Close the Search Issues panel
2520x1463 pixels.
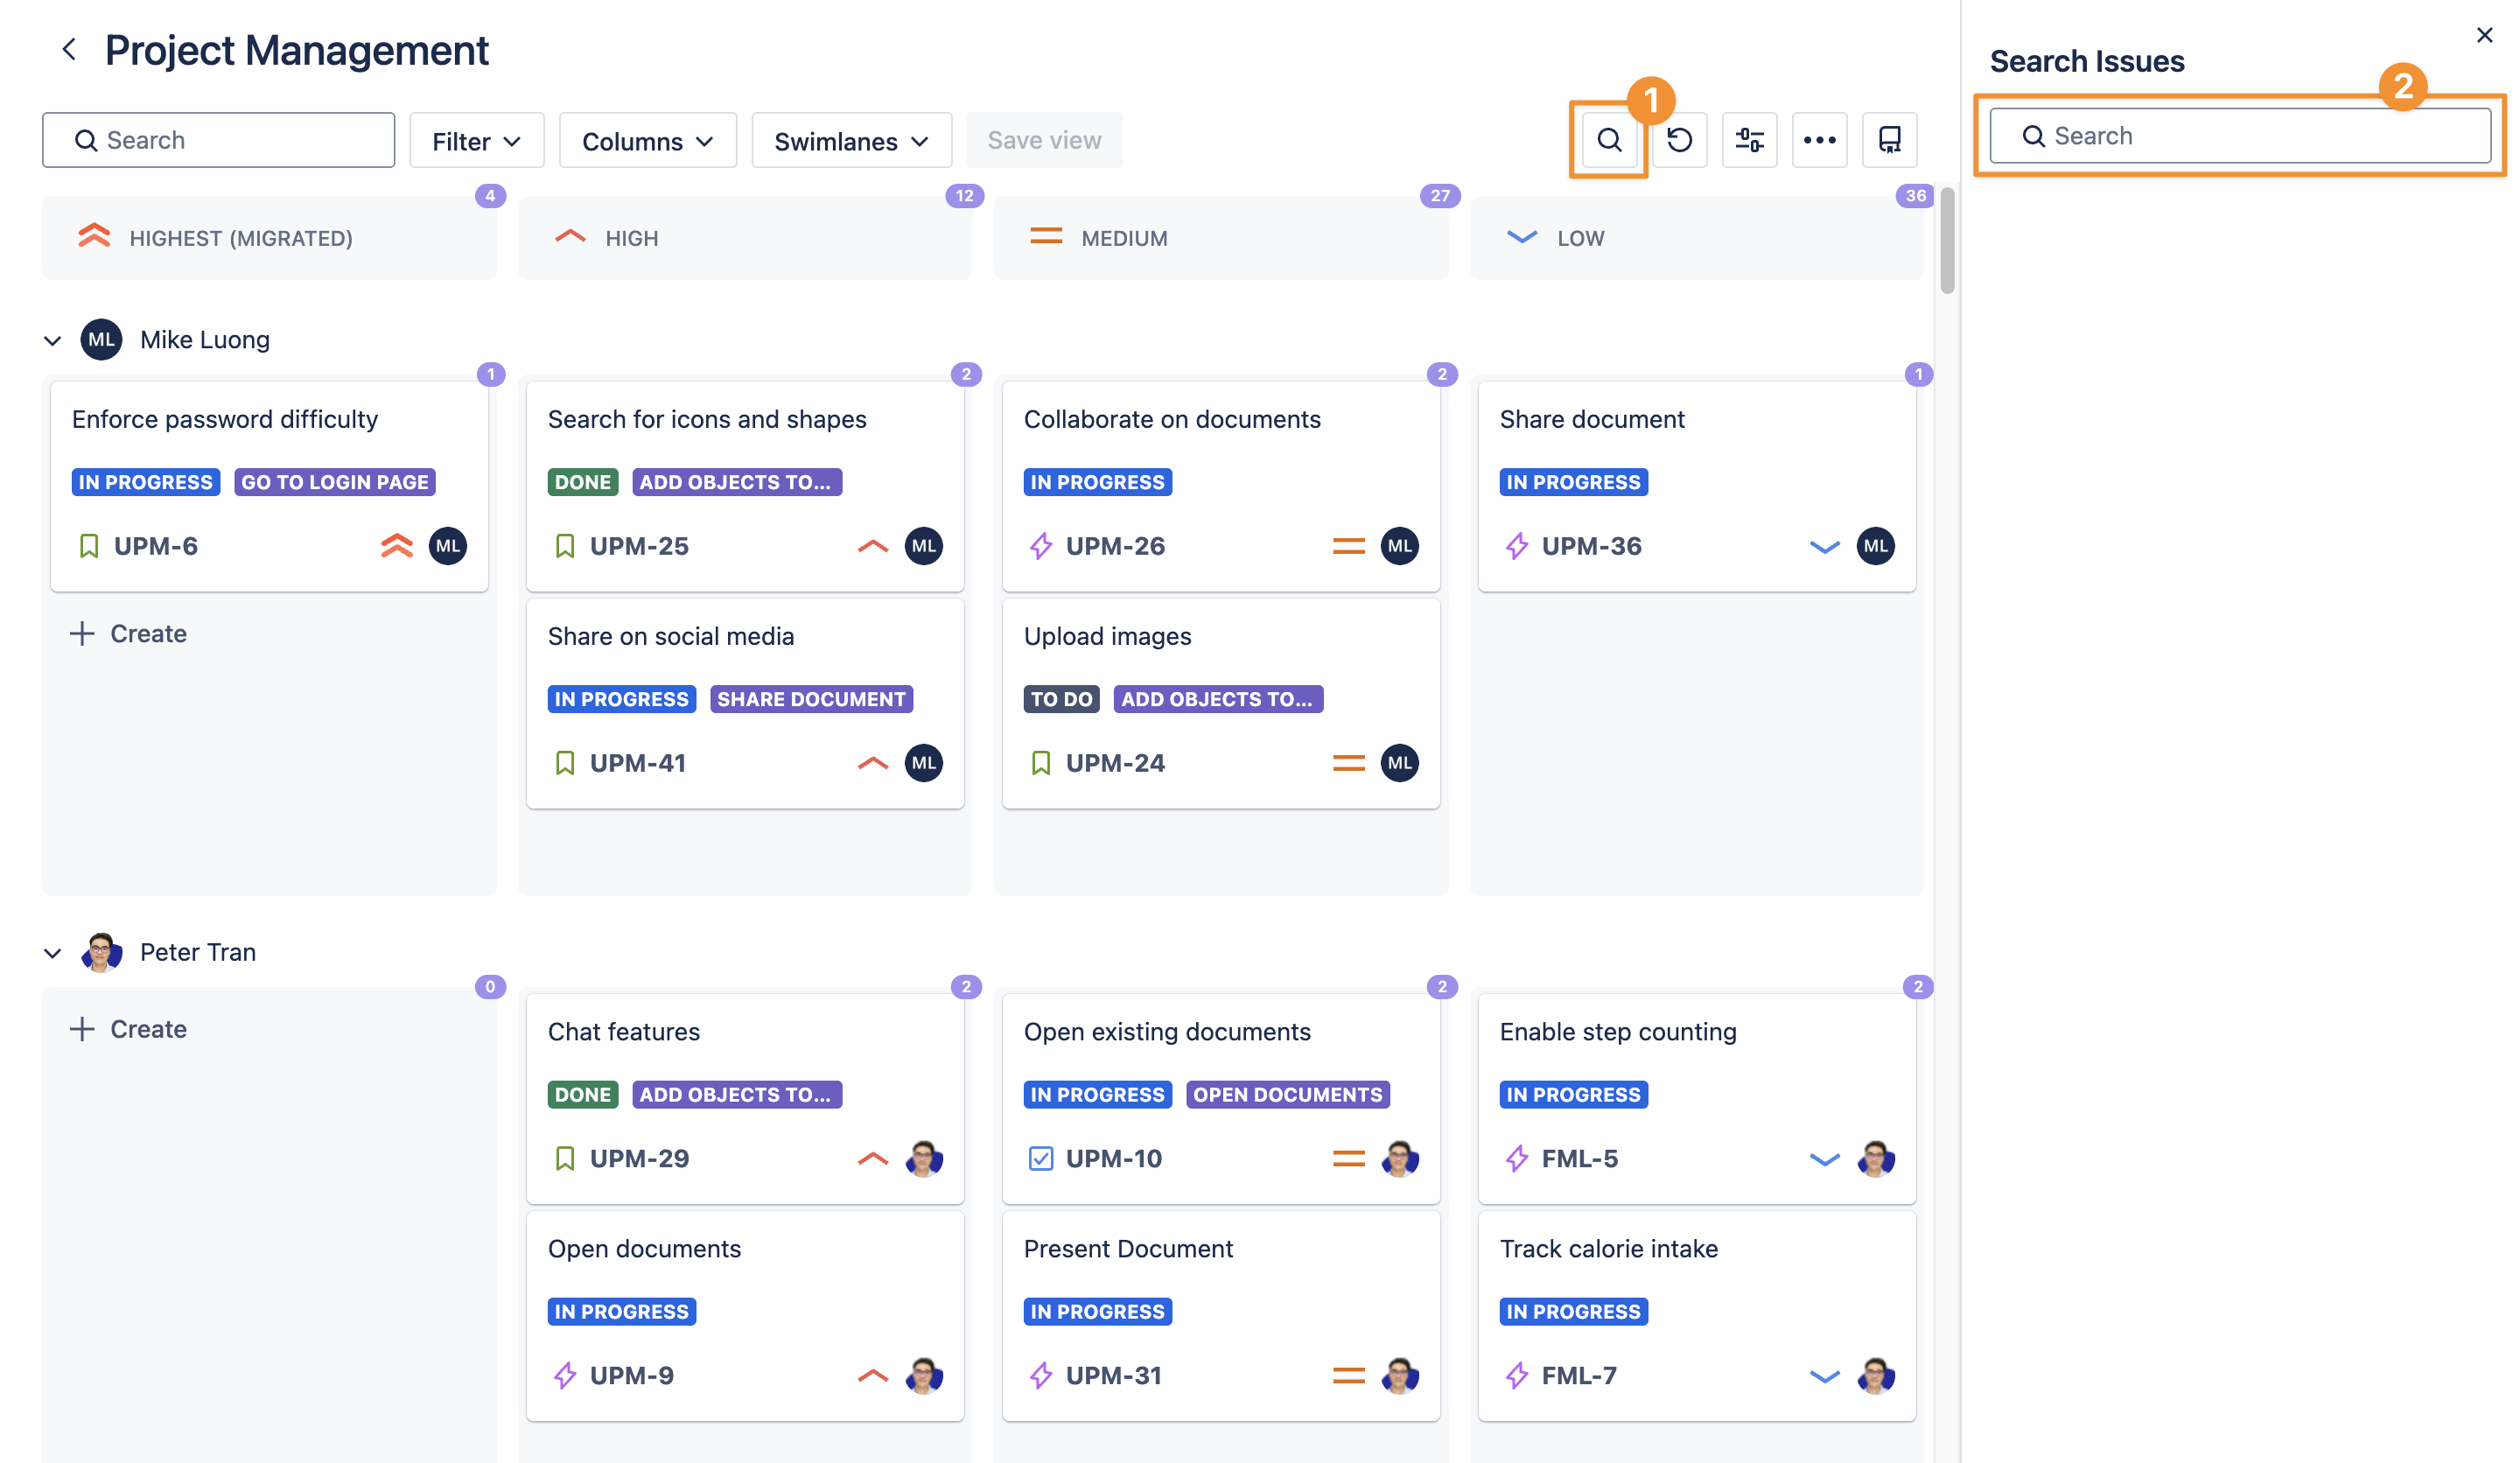pyautogui.click(x=2484, y=35)
